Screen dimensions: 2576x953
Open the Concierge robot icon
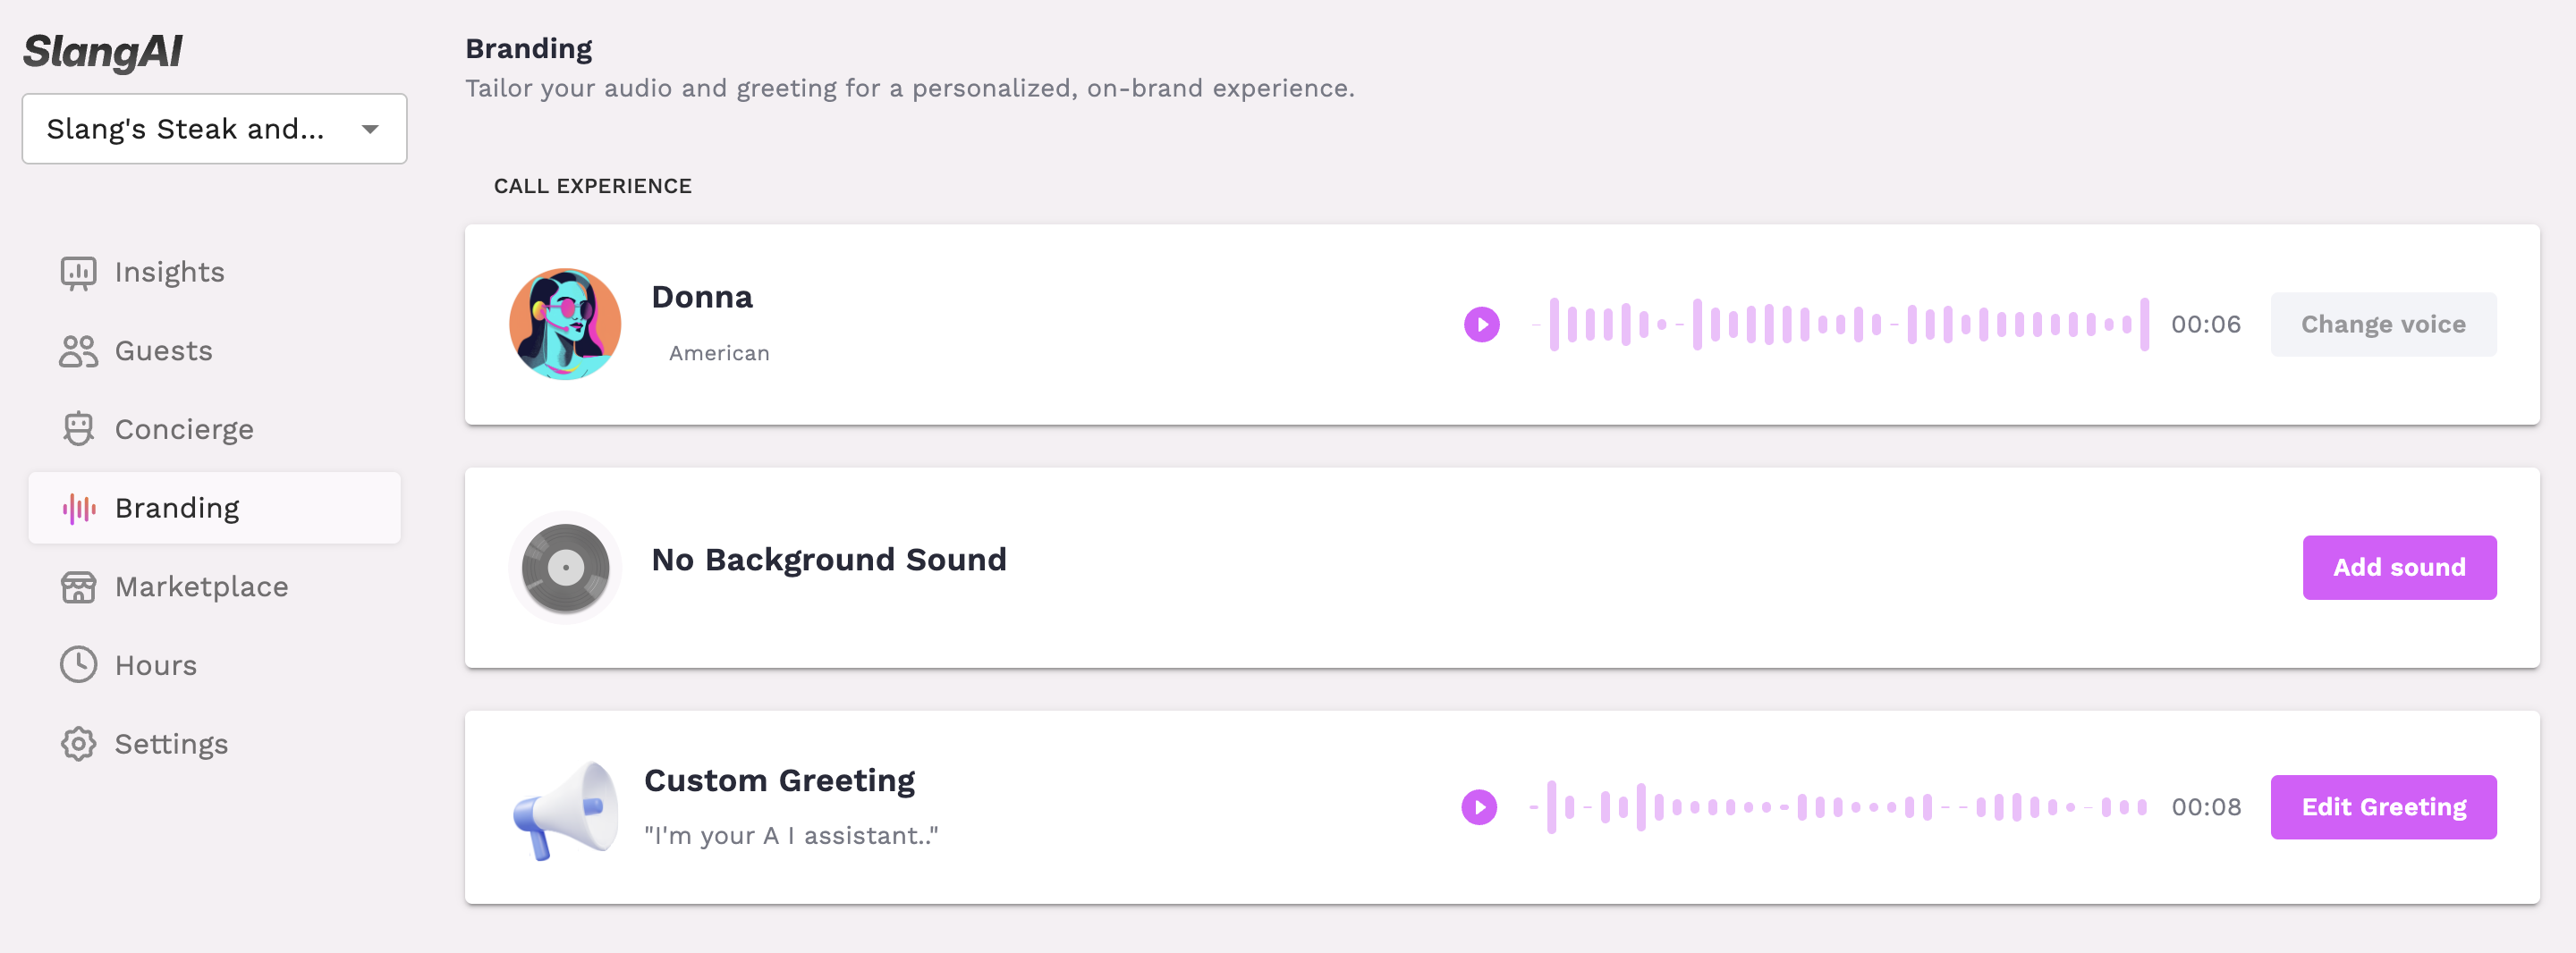coord(78,429)
